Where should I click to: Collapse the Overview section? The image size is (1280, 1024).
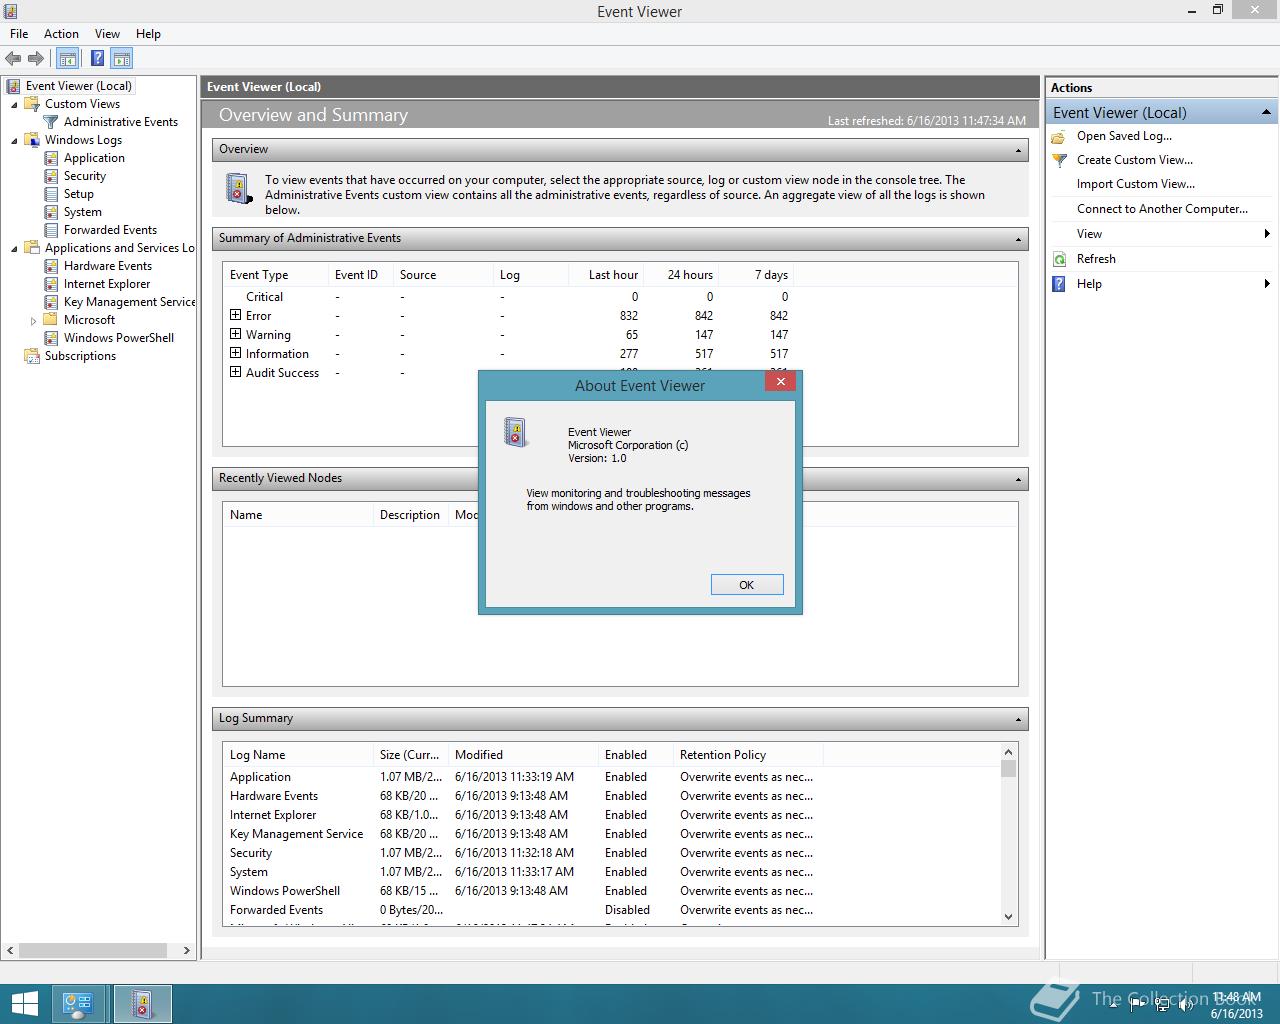(x=1018, y=150)
